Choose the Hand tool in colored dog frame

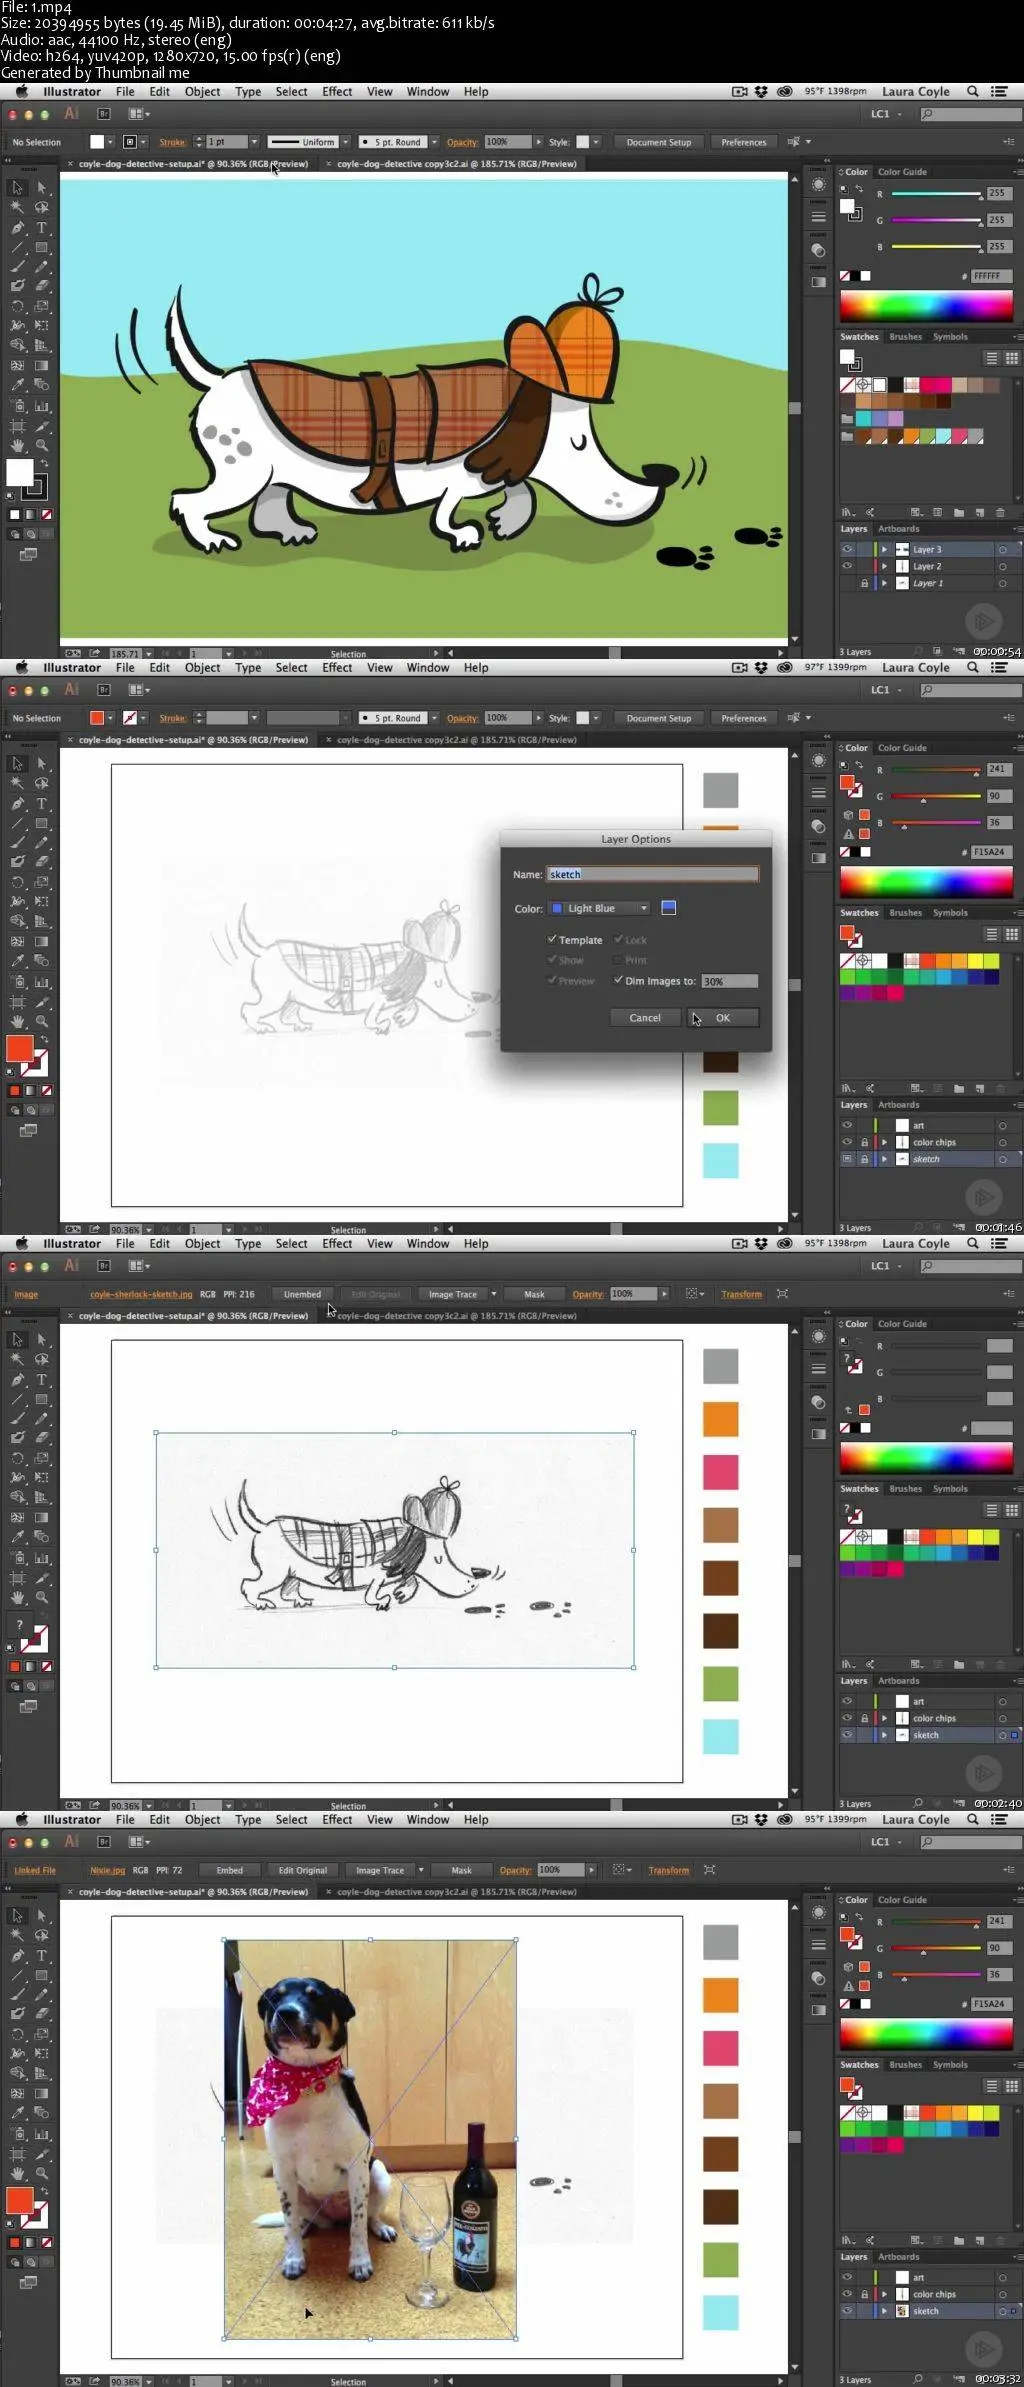click(x=17, y=445)
